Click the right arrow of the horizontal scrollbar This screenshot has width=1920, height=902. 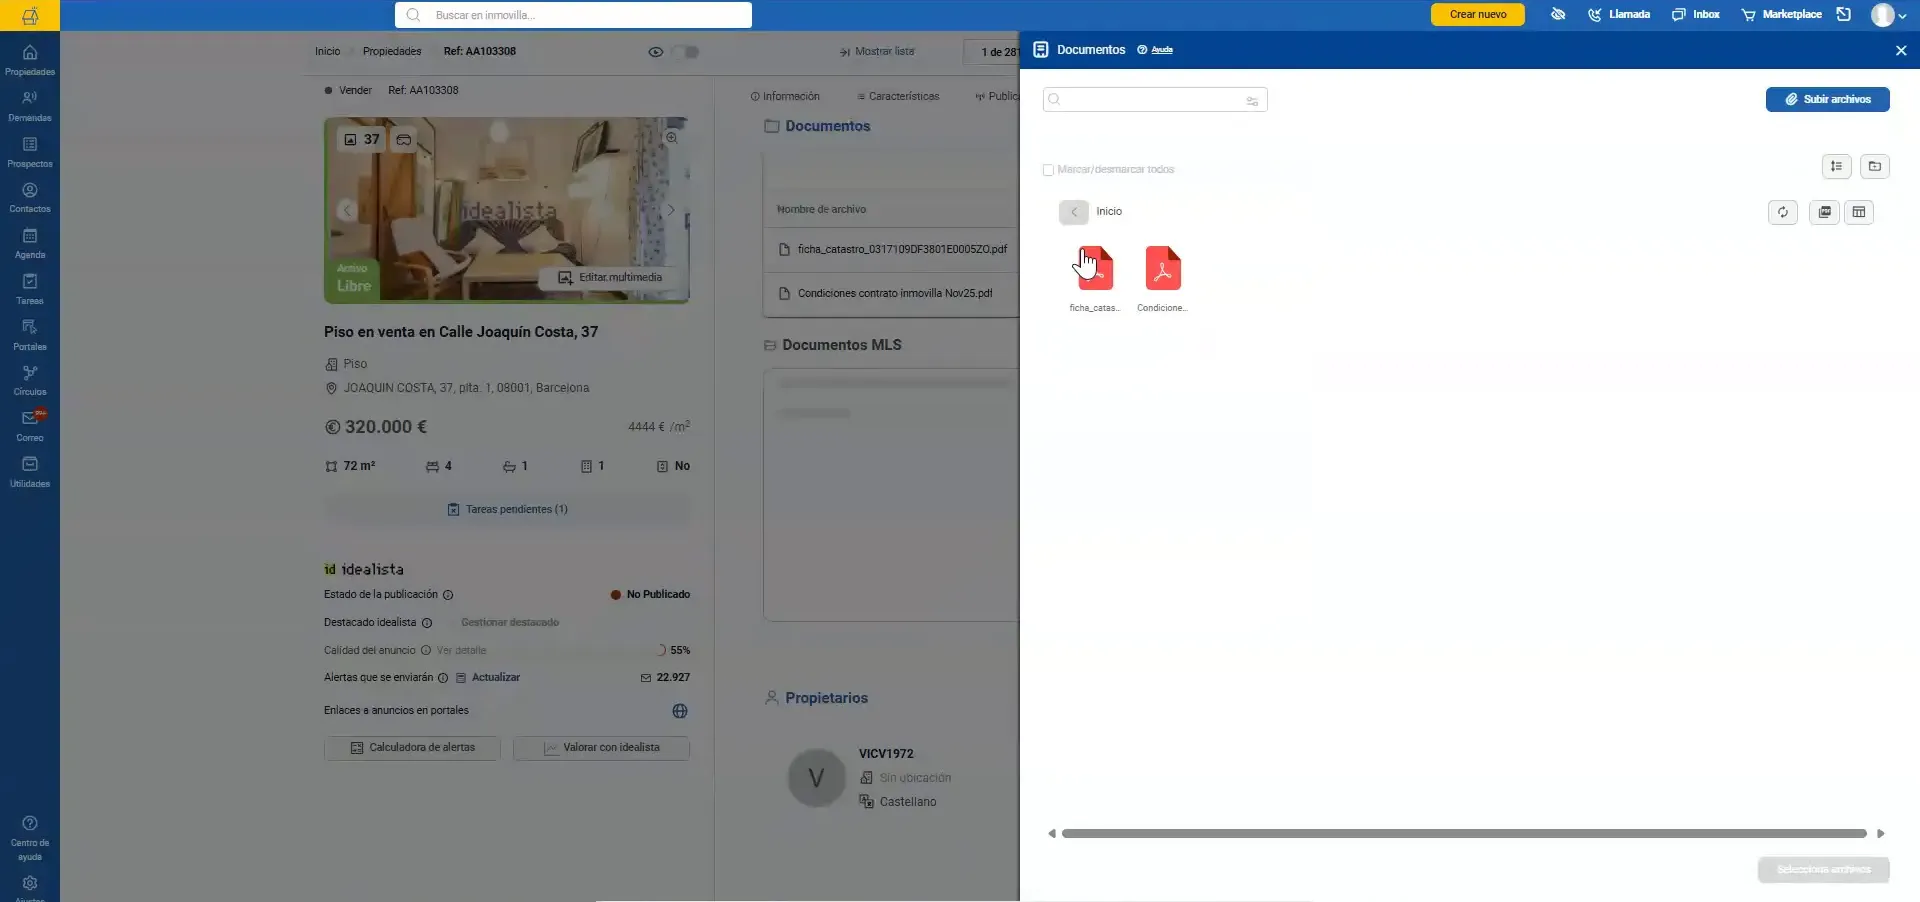[1881, 833]
